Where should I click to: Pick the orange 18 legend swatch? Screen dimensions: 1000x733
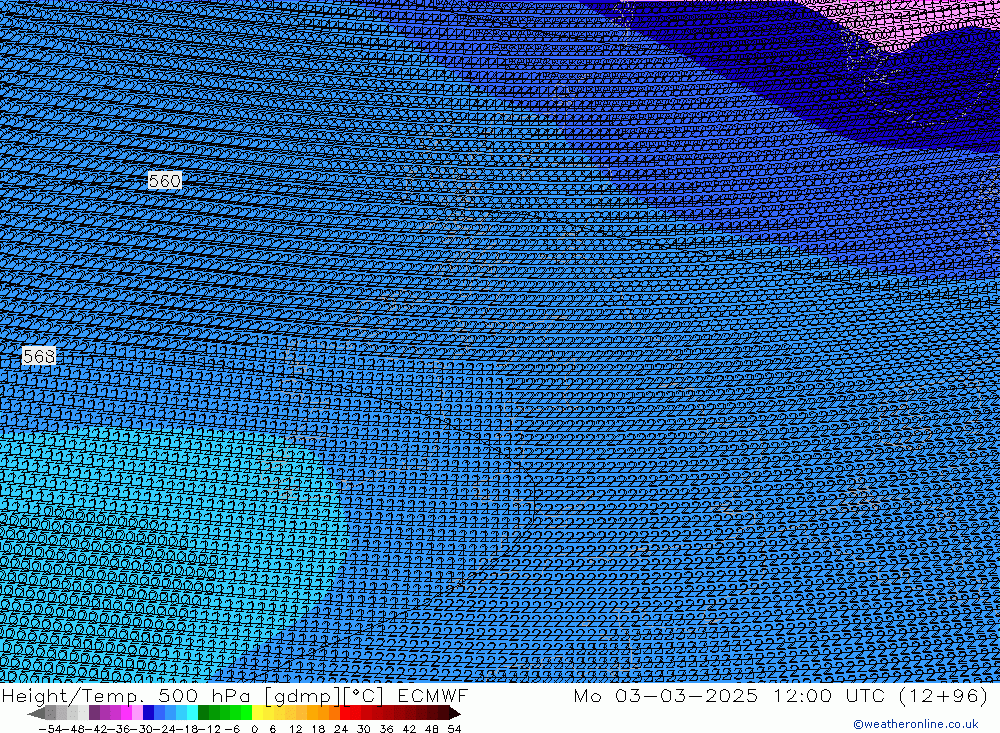click(323, 713)
